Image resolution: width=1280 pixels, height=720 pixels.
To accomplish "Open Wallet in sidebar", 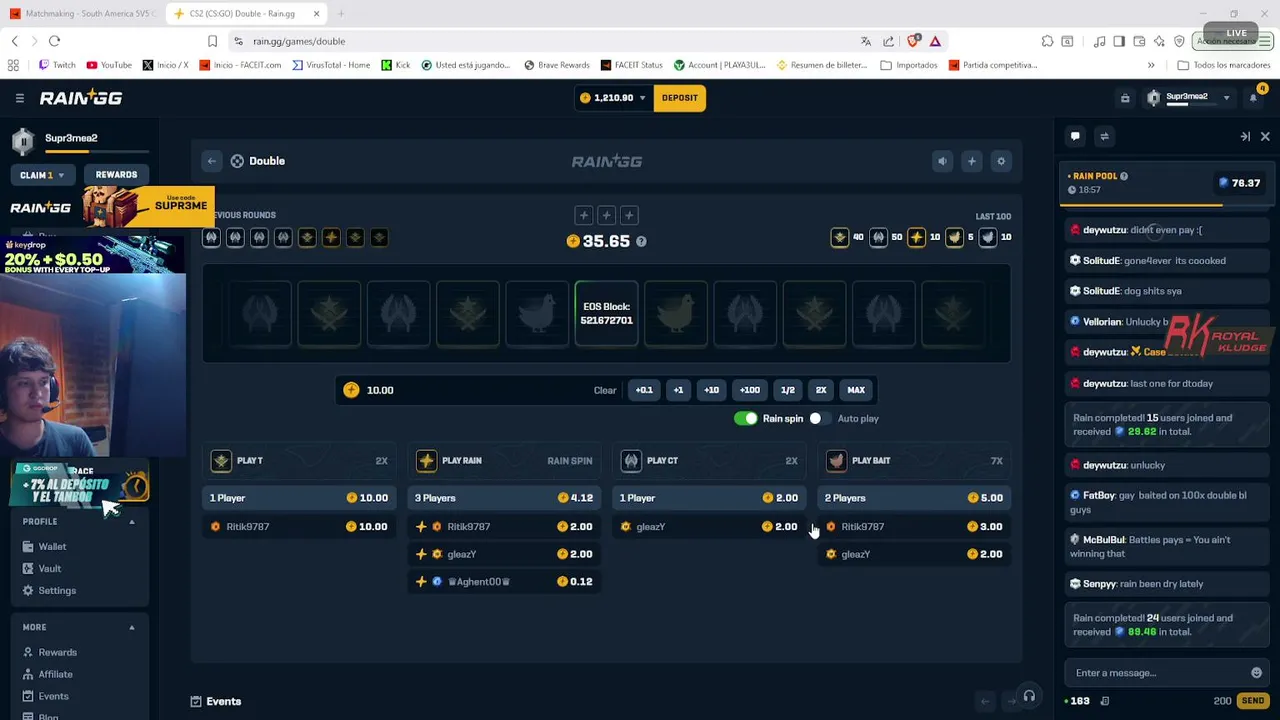I will pos(52,547).
